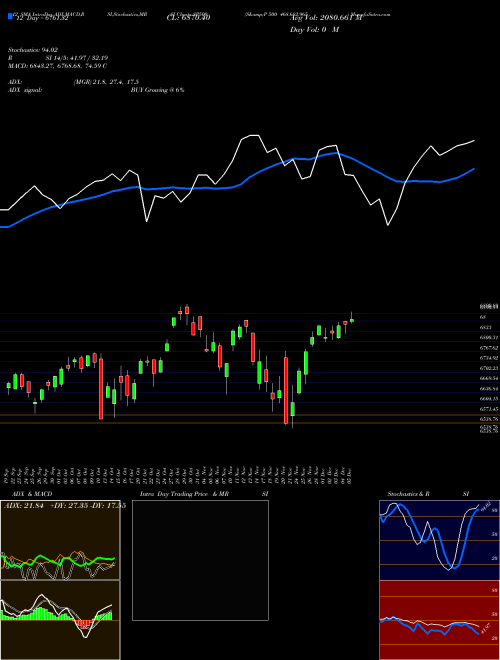This screenshot has height=660, width=500.
Task: Click the blue moving average line
Action: [x=236, y=186]
